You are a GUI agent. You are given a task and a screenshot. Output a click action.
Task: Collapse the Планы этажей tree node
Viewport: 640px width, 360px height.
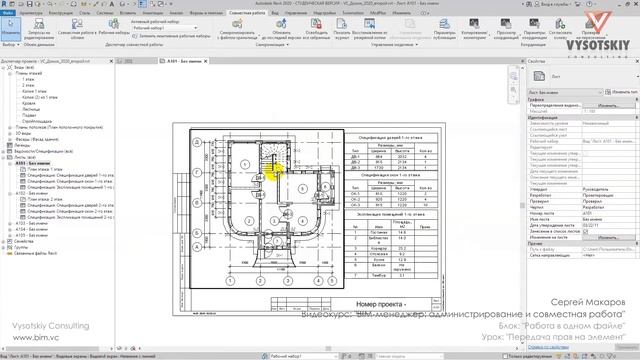coord(10,73)
